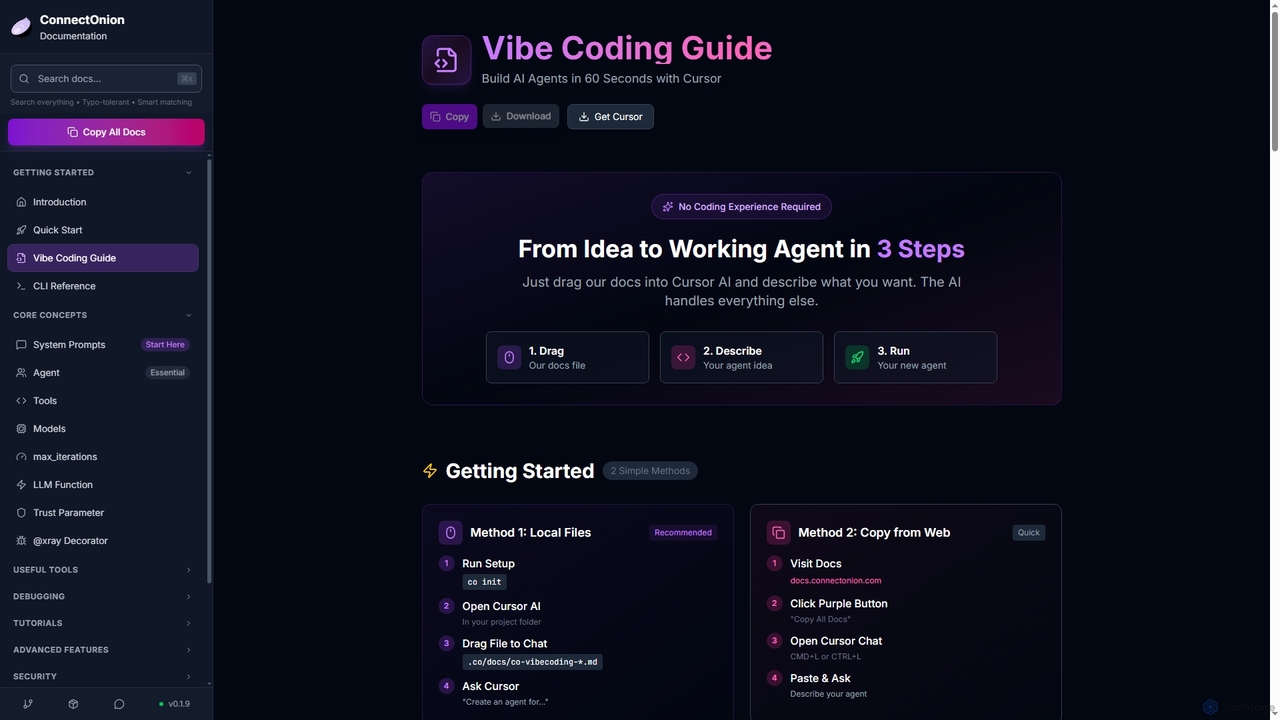Click the .co/docs/co-vibecoding-*.md code snippet
This screenshot has height=720, width=1280.
(x=533, y=662)
